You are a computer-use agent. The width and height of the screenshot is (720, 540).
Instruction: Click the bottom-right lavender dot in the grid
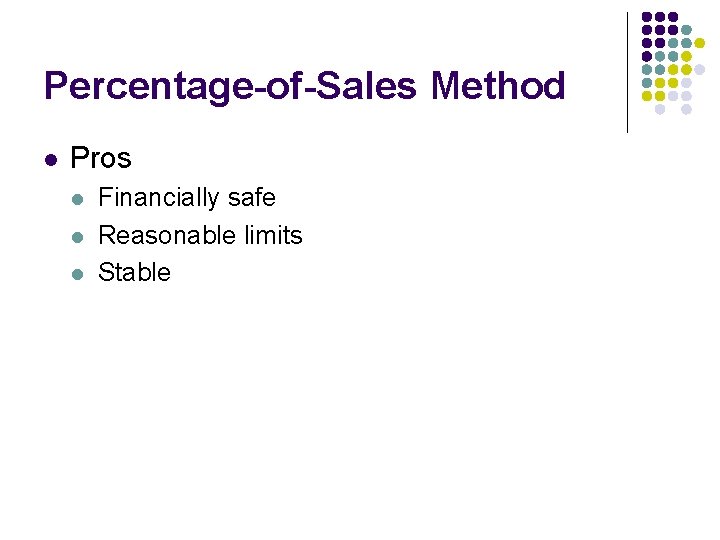(686, 109)
